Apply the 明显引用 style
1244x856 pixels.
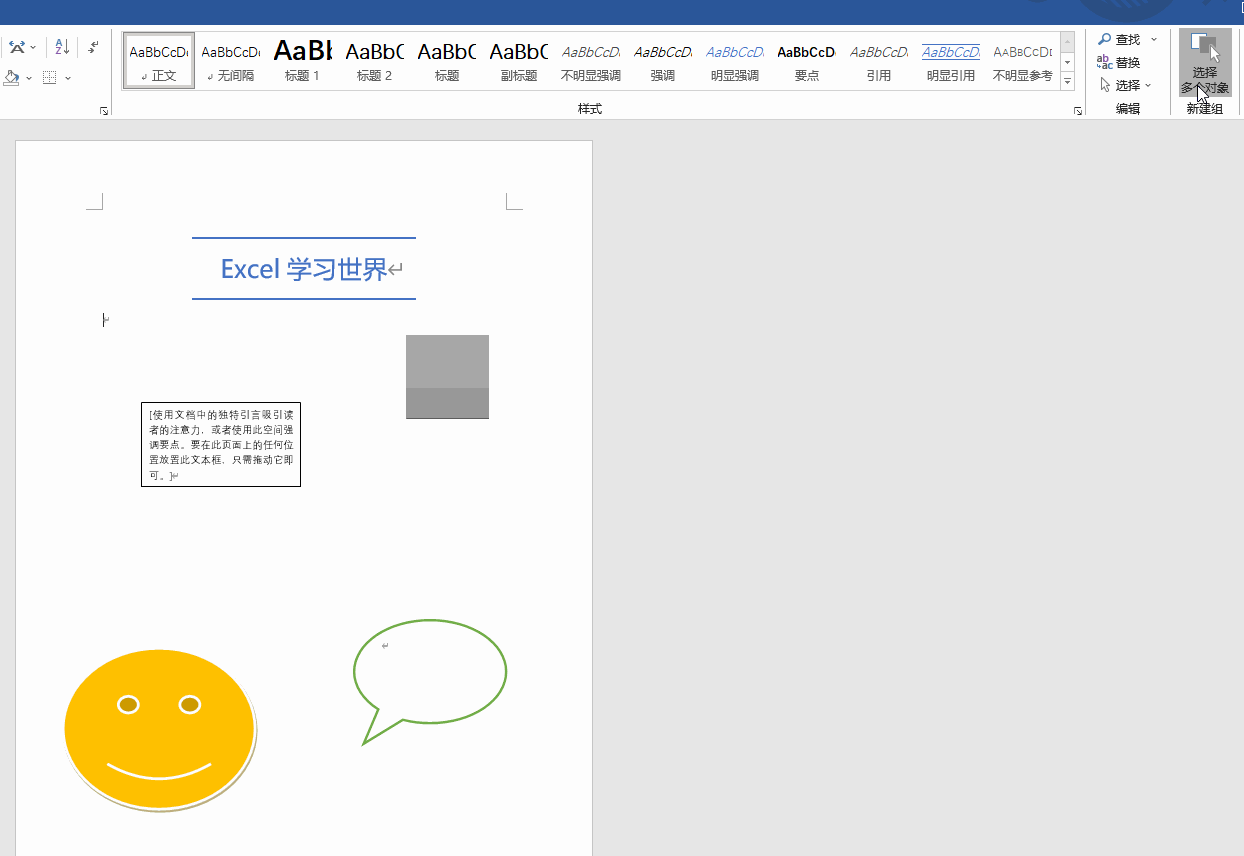[x=951, y=60]
